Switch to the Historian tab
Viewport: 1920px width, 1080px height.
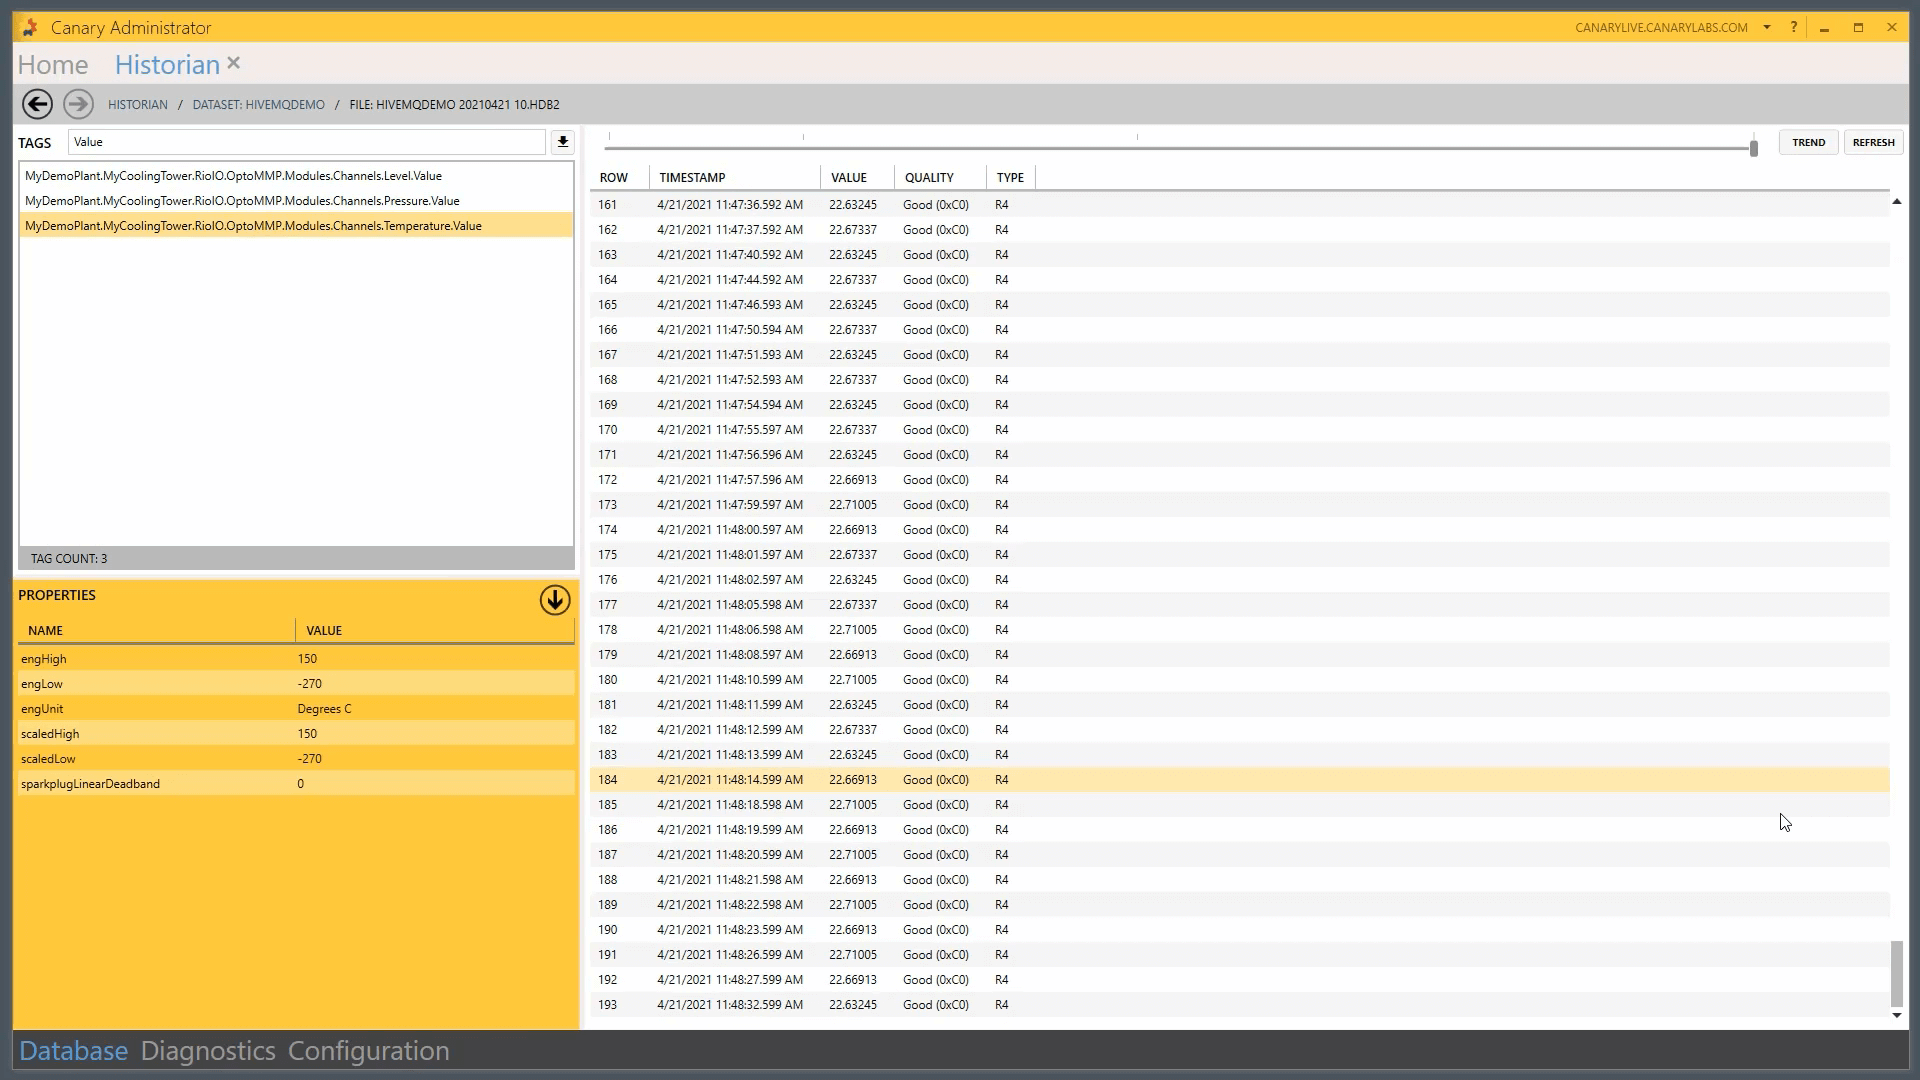click(x=167, y=63)
